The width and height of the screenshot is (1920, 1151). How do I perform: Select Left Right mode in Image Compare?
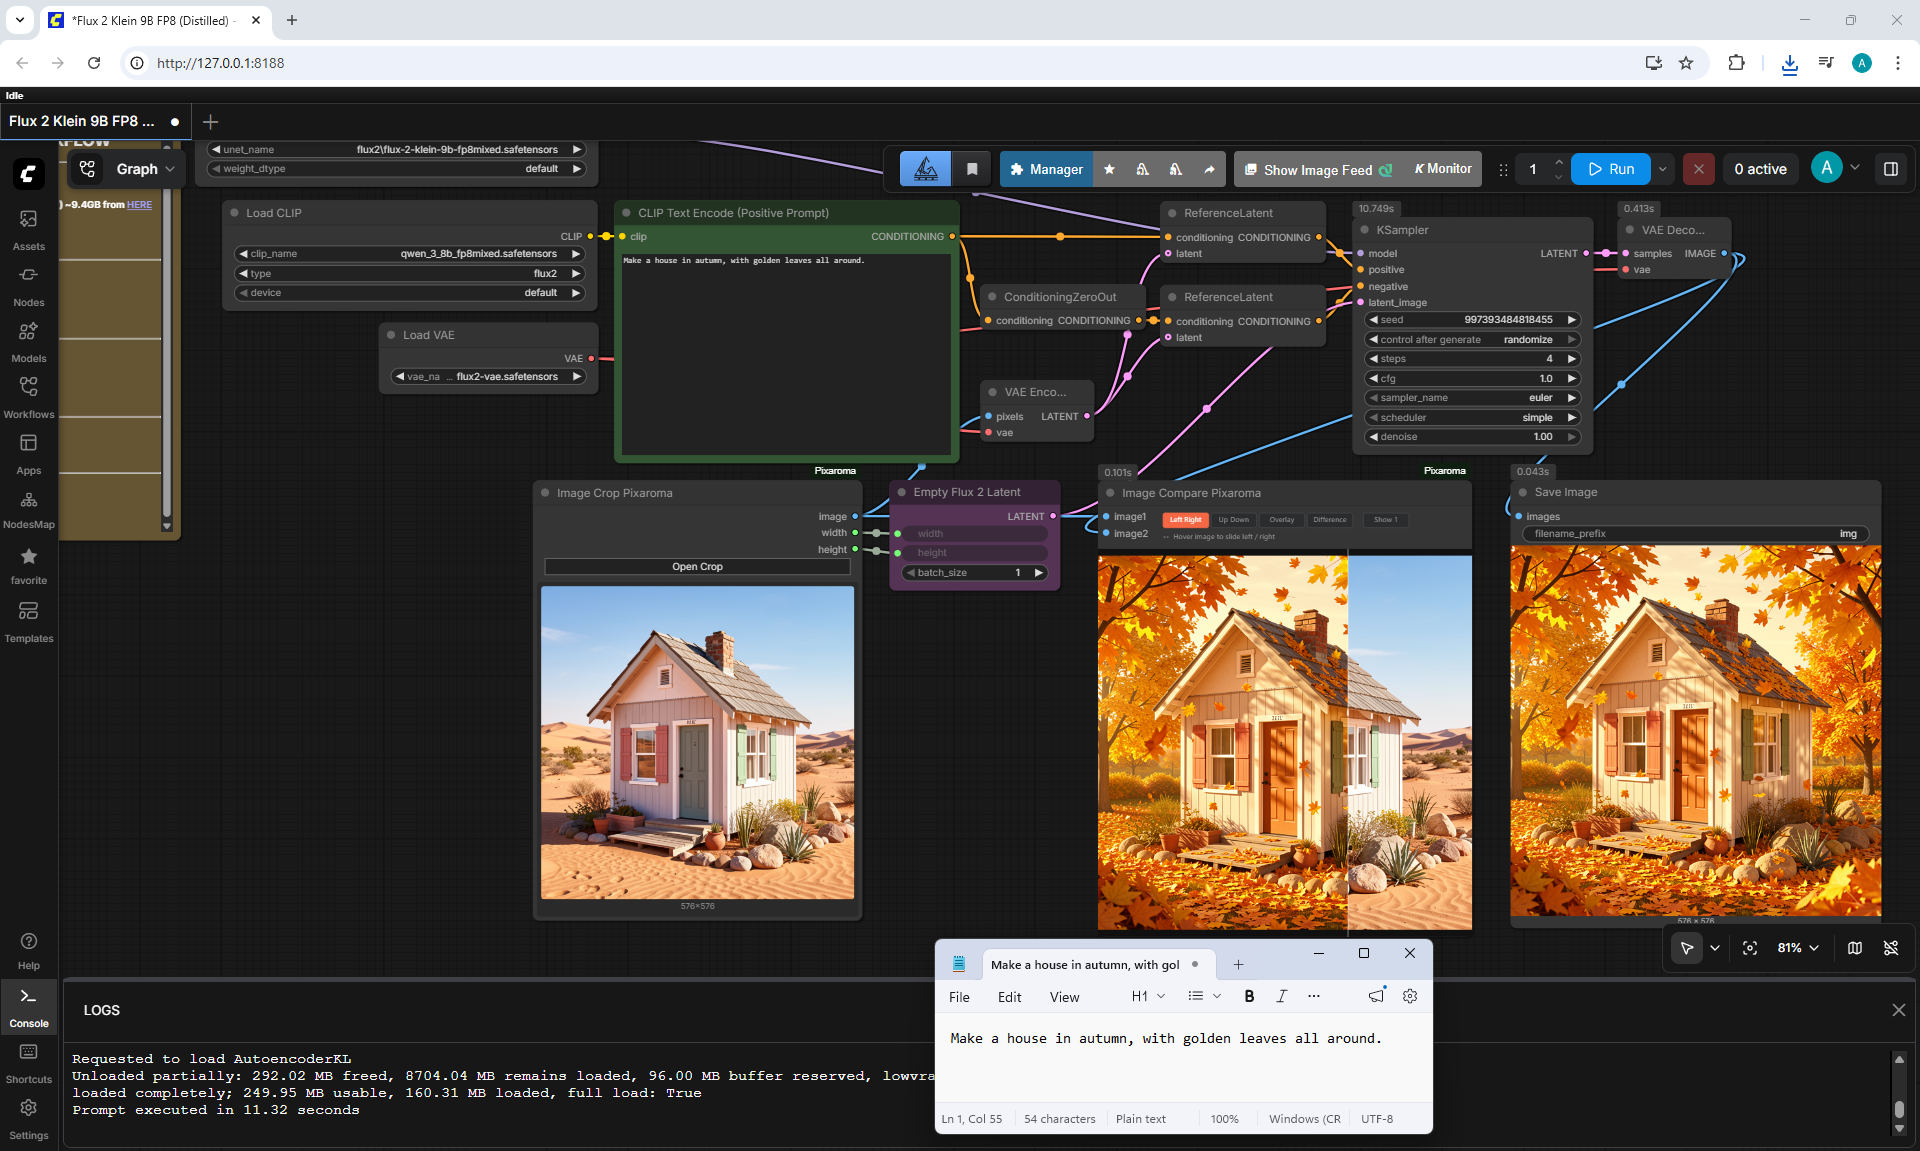click(x=1185, y=520)
